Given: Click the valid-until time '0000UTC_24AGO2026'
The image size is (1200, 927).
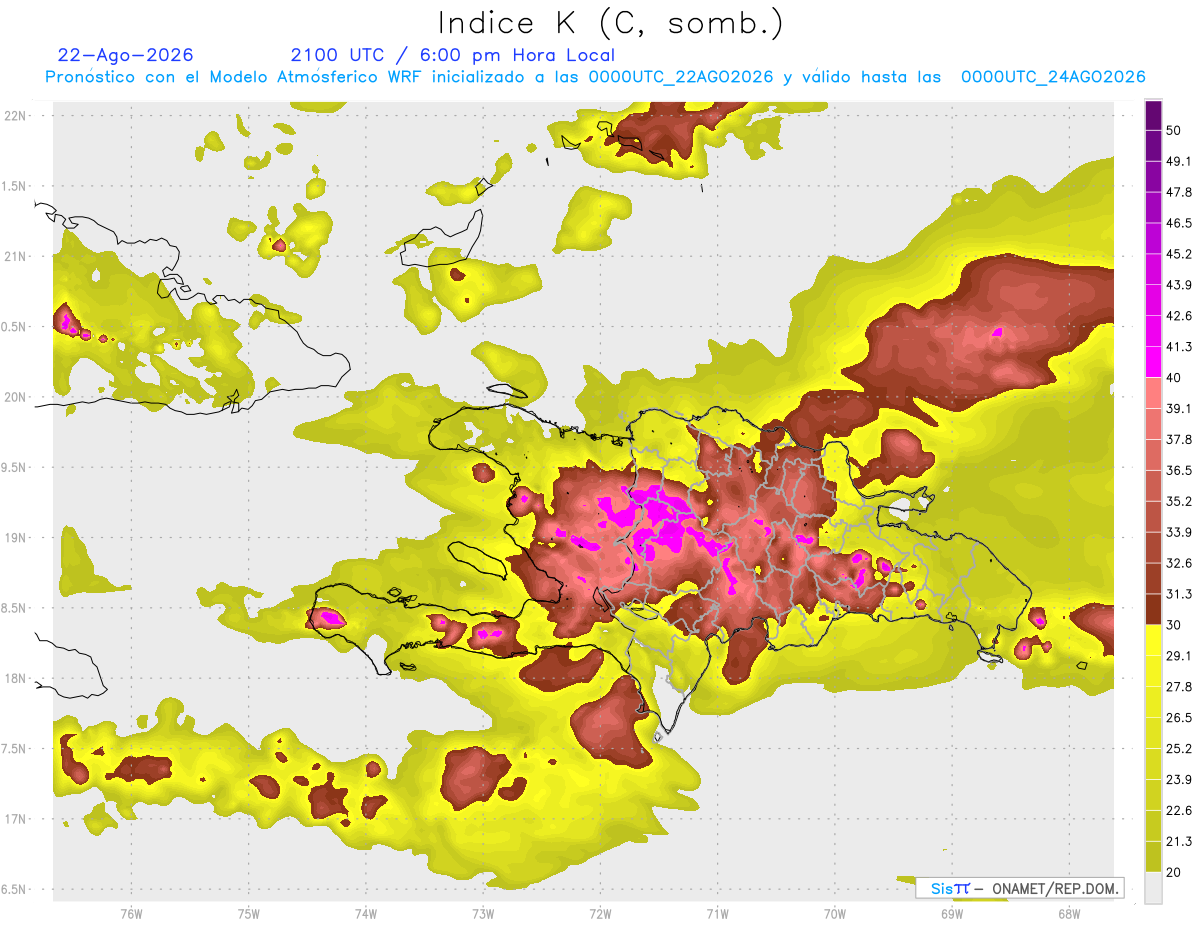Looking at the screenshot, I should tap(1053, 77).
